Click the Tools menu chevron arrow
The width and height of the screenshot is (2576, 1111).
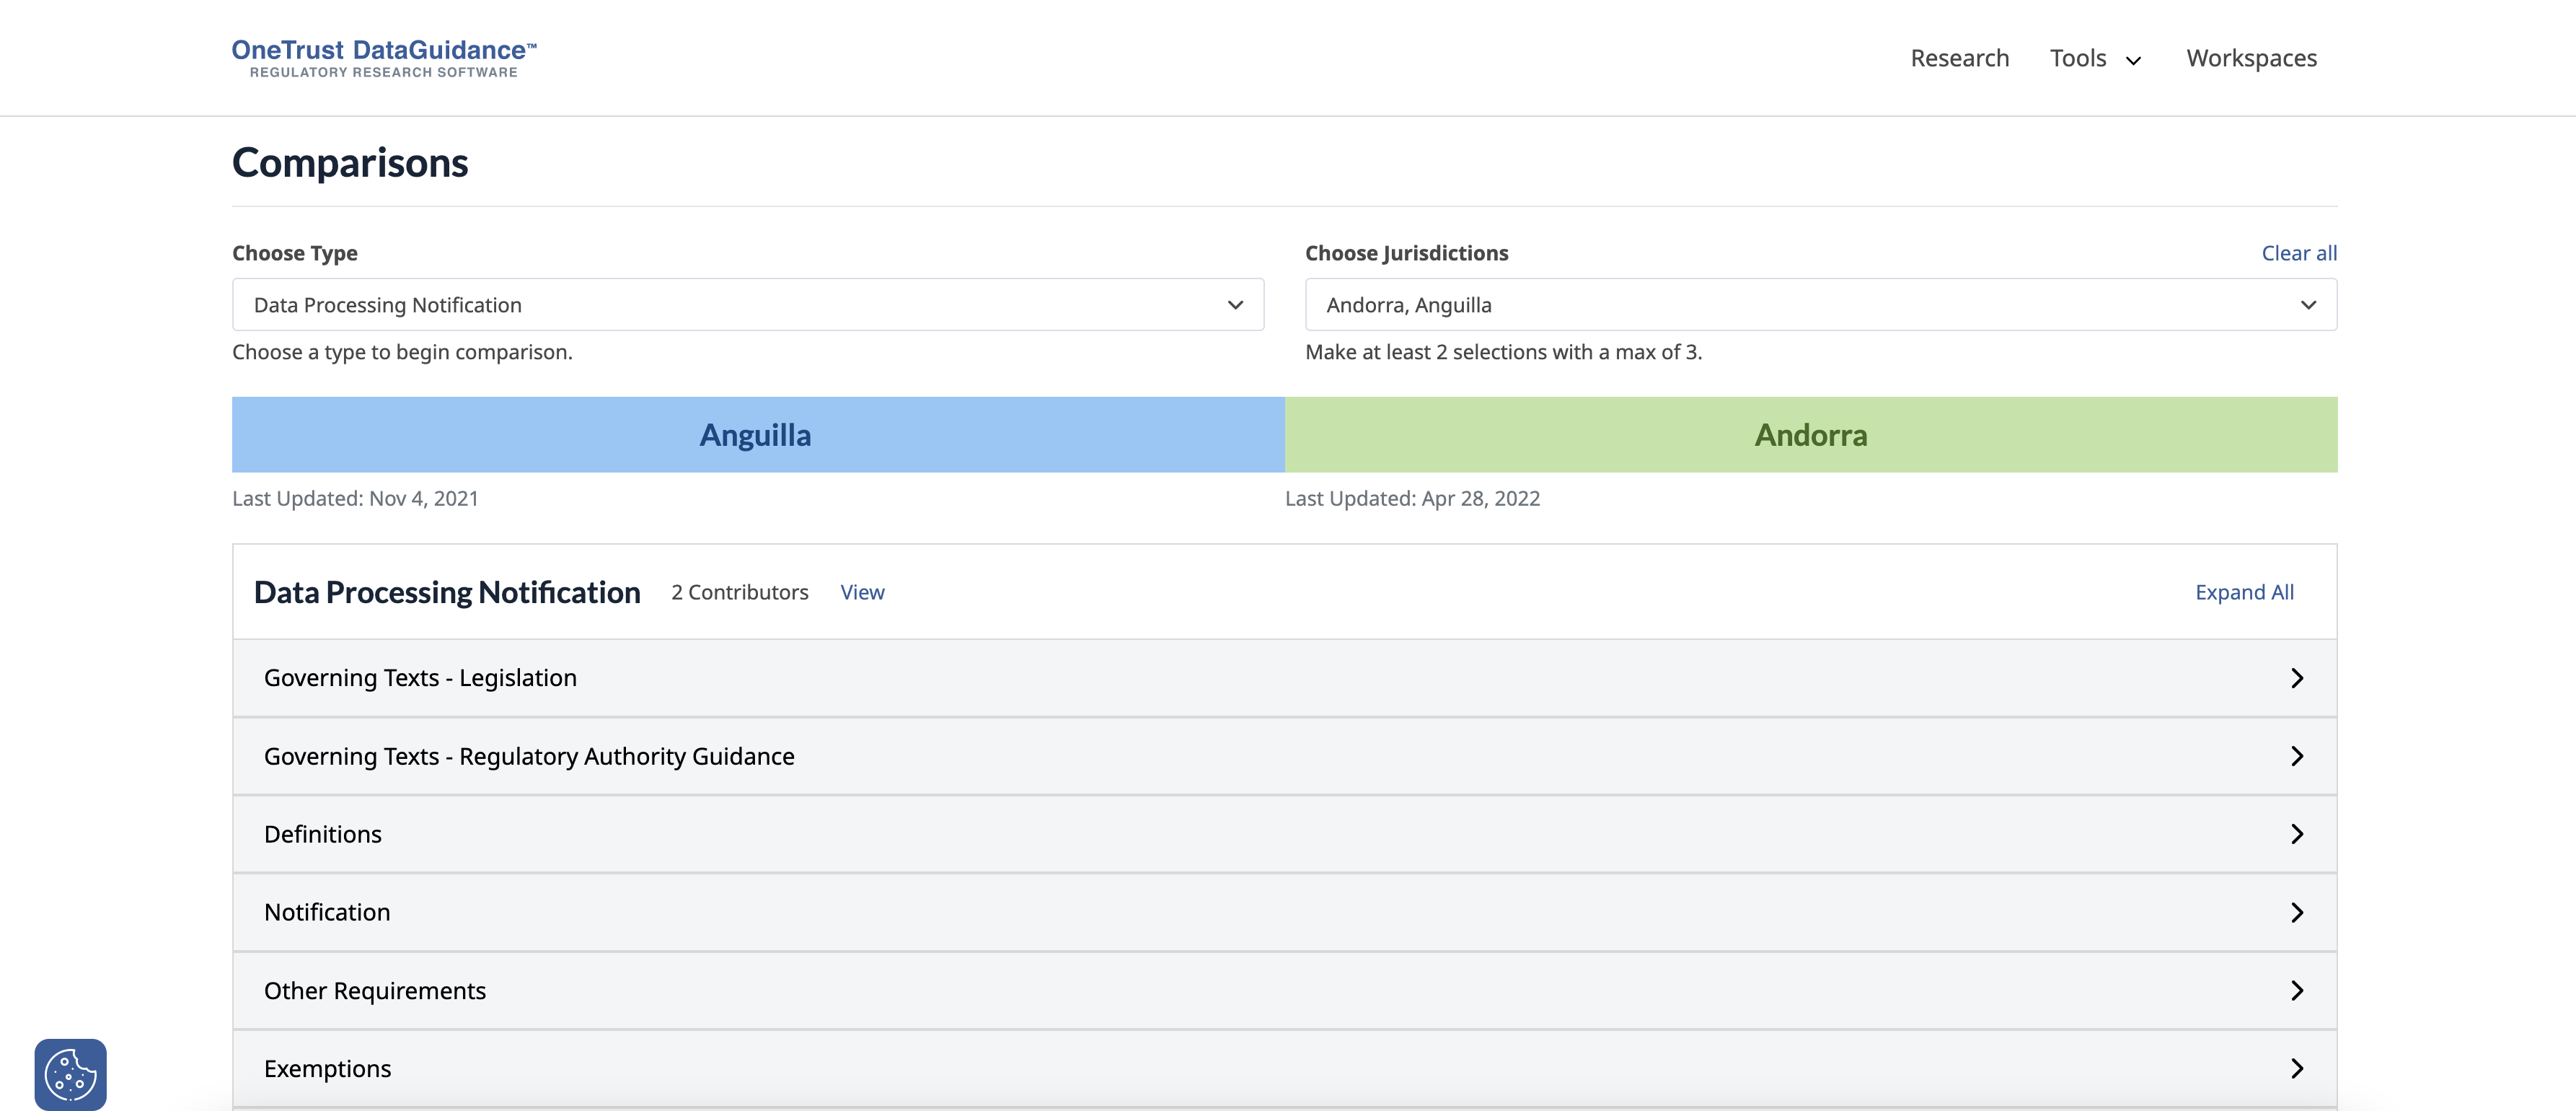point(2133,60)
